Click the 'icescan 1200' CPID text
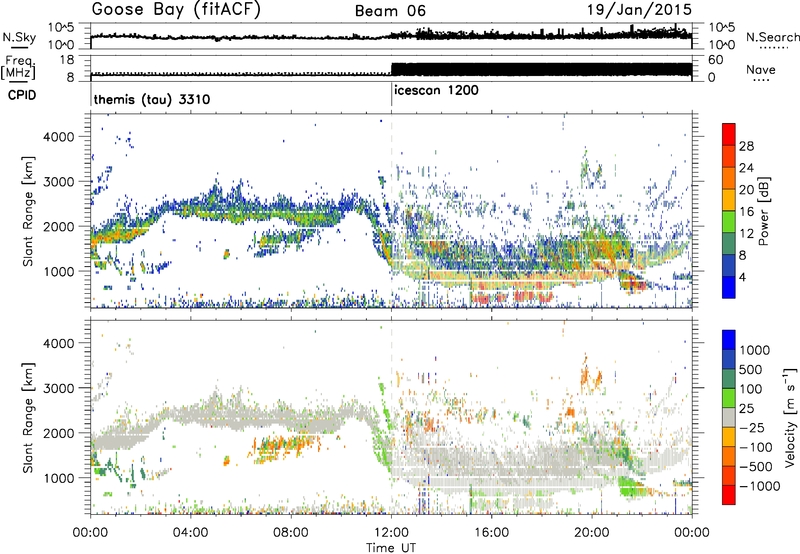The width and height of the screenshot is (800, 554). coord(436,91)
